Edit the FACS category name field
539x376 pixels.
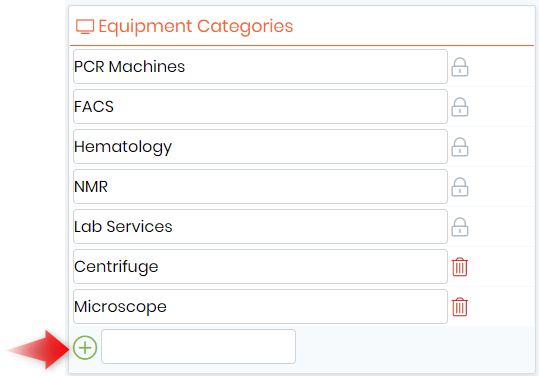point(260,107)
